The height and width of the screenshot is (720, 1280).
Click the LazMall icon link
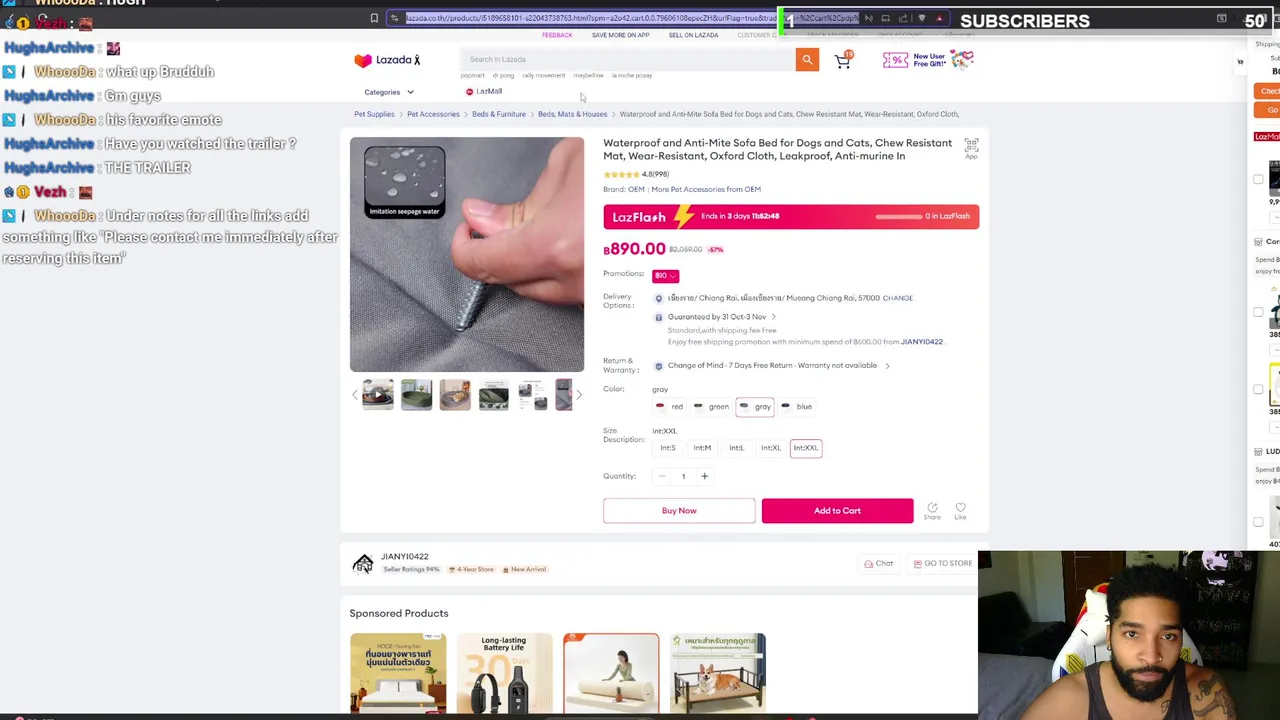point(484,92)
